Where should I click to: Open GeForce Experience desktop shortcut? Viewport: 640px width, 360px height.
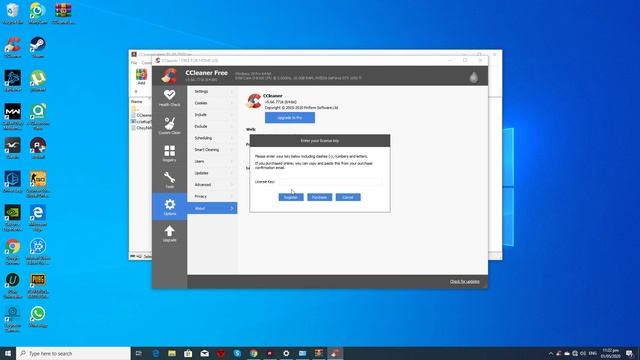(13, 218)
